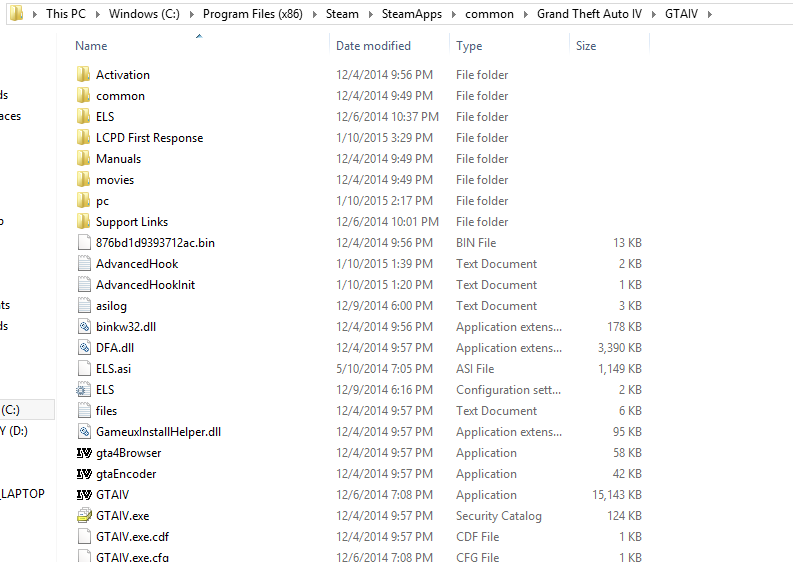Image resolution: width=793 pixels, height=573 pixels.
Task: Click the ASI File type cell
Action: point(475,369)
